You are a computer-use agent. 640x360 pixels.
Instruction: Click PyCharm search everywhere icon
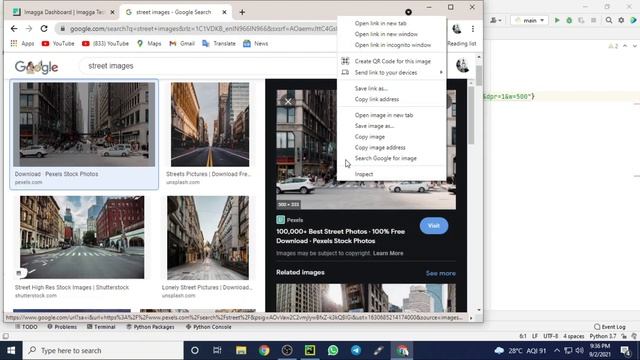coord(609,20)
